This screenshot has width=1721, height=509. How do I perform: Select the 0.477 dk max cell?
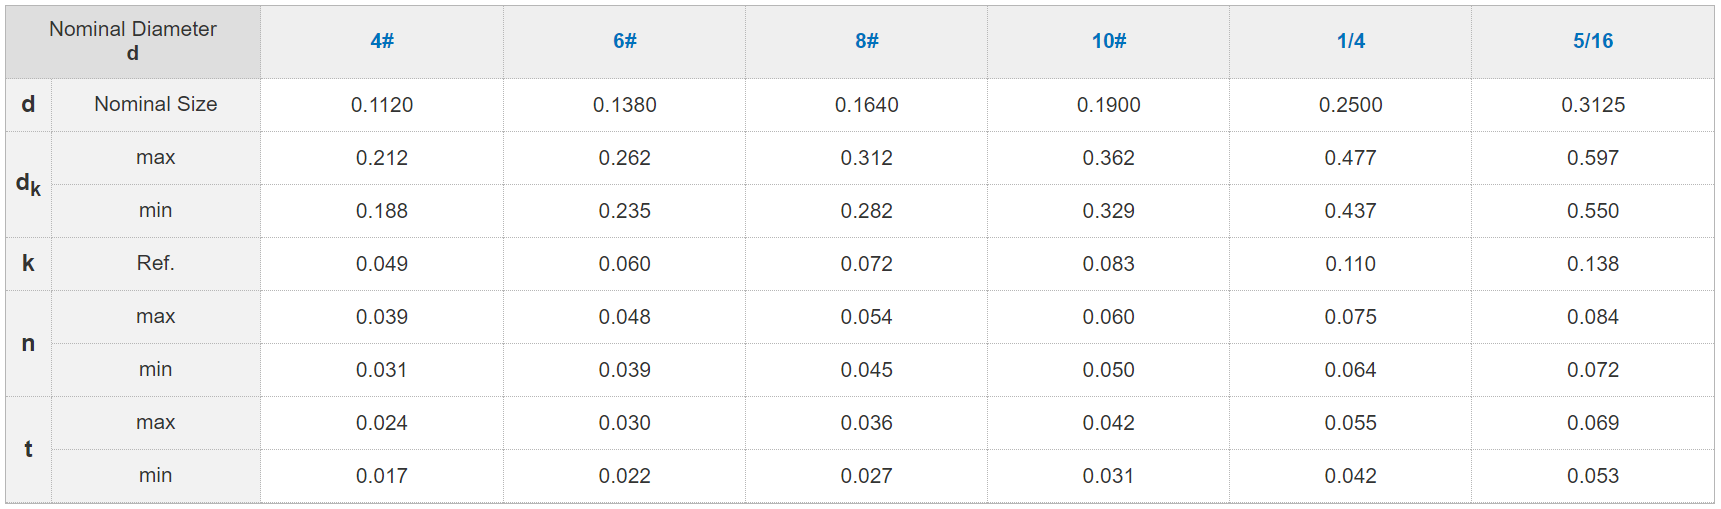tap(1351, 158)
